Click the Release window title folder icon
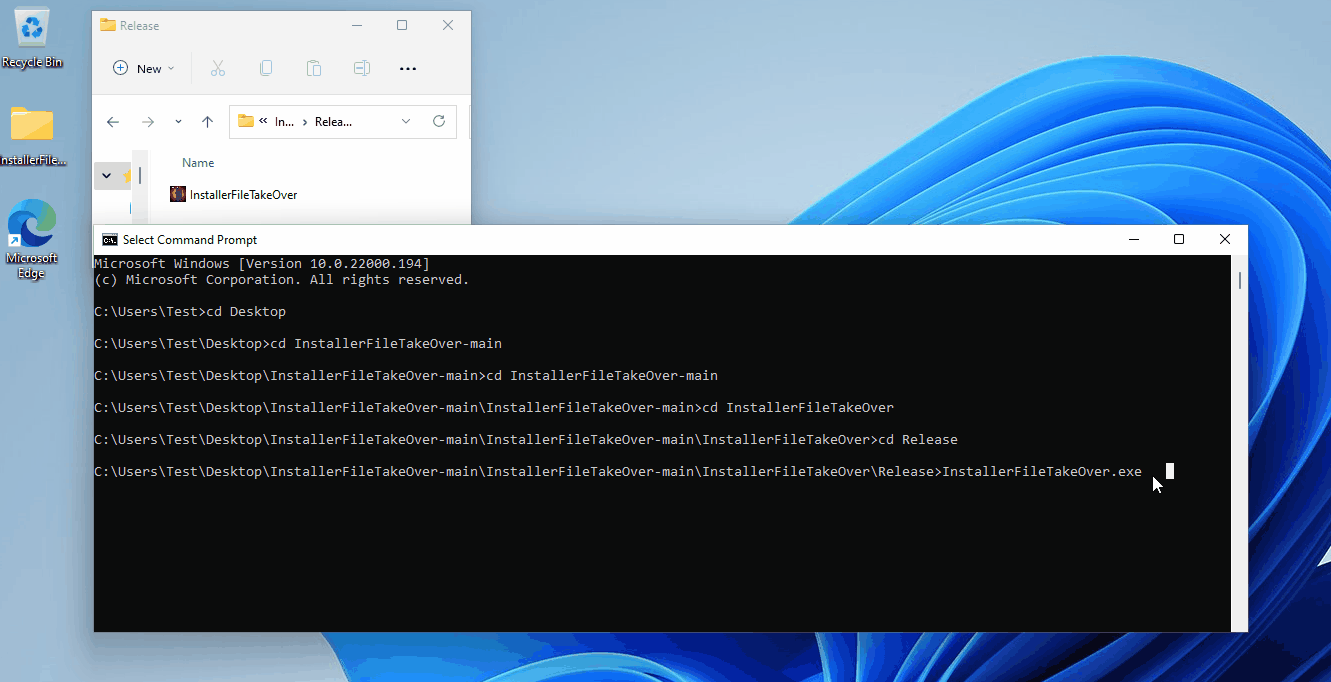1331x682 pixels. click(x=108, y=25)
